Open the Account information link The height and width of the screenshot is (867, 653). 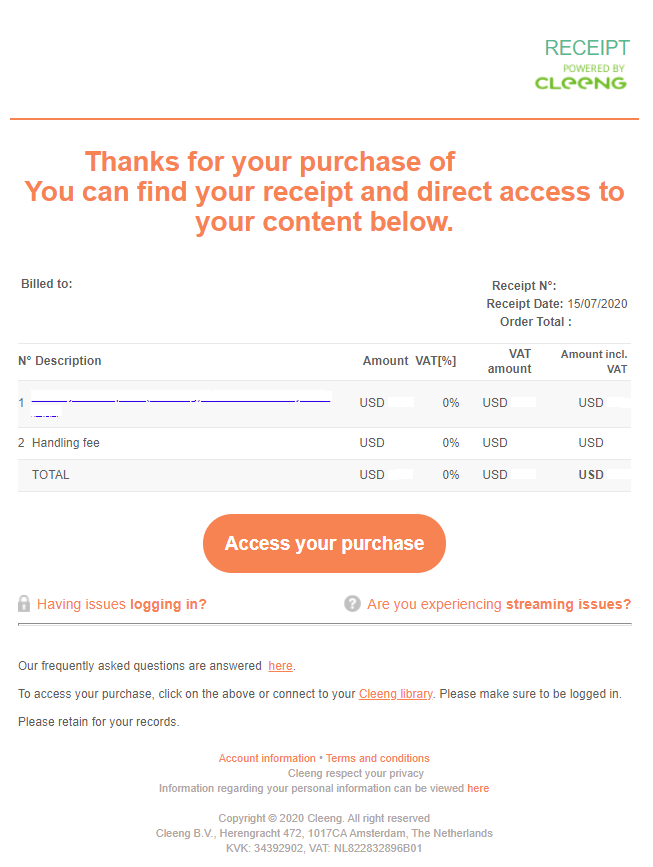click(267, 758)
